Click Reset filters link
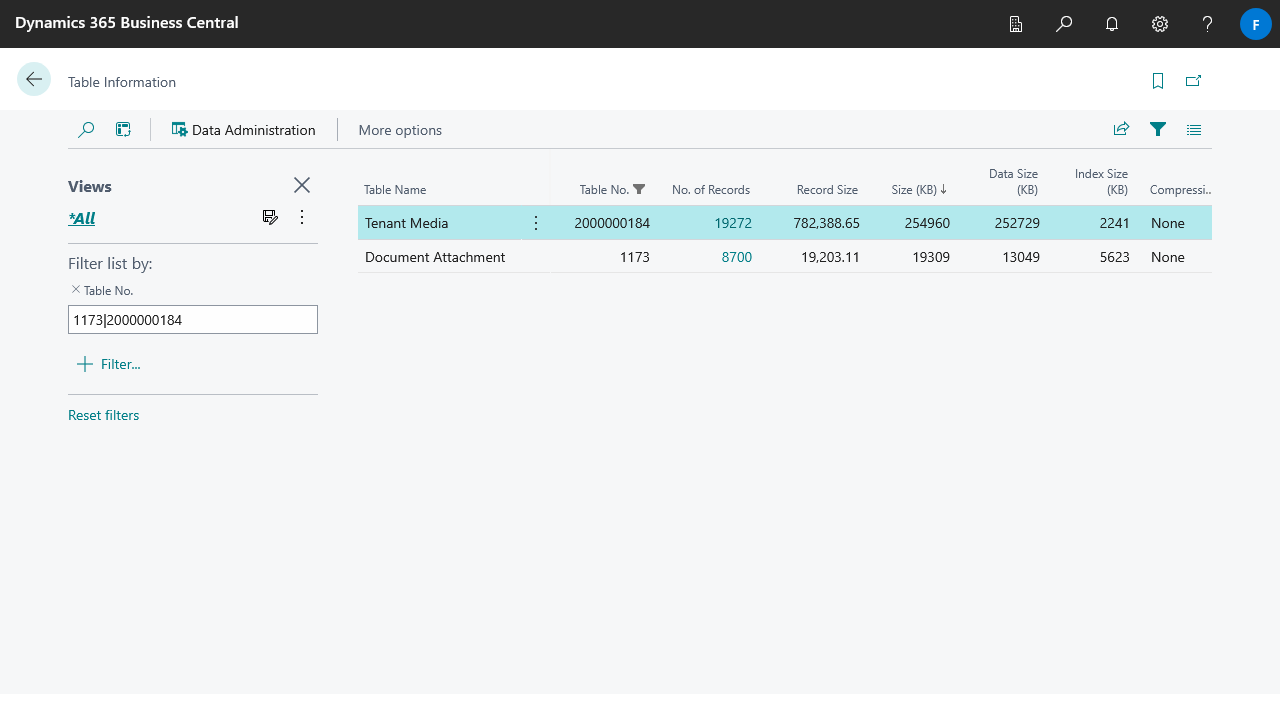This screenshot has width=1280, height=720. click(x=104, y=415)
